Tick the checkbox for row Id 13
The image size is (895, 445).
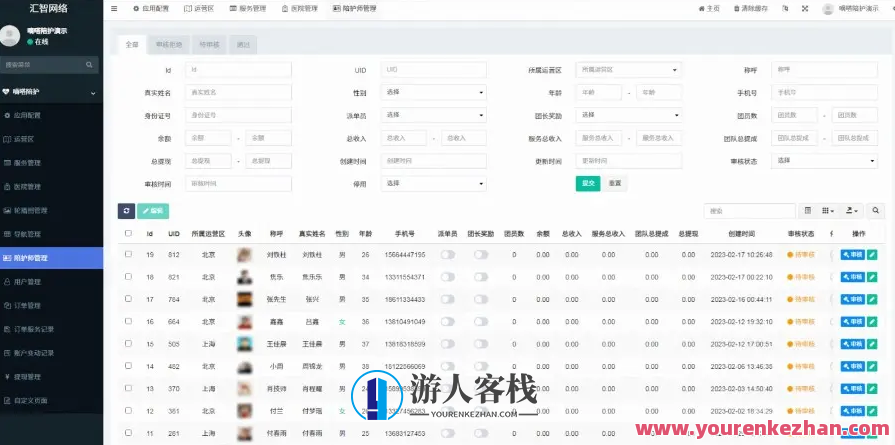(128, 388)
